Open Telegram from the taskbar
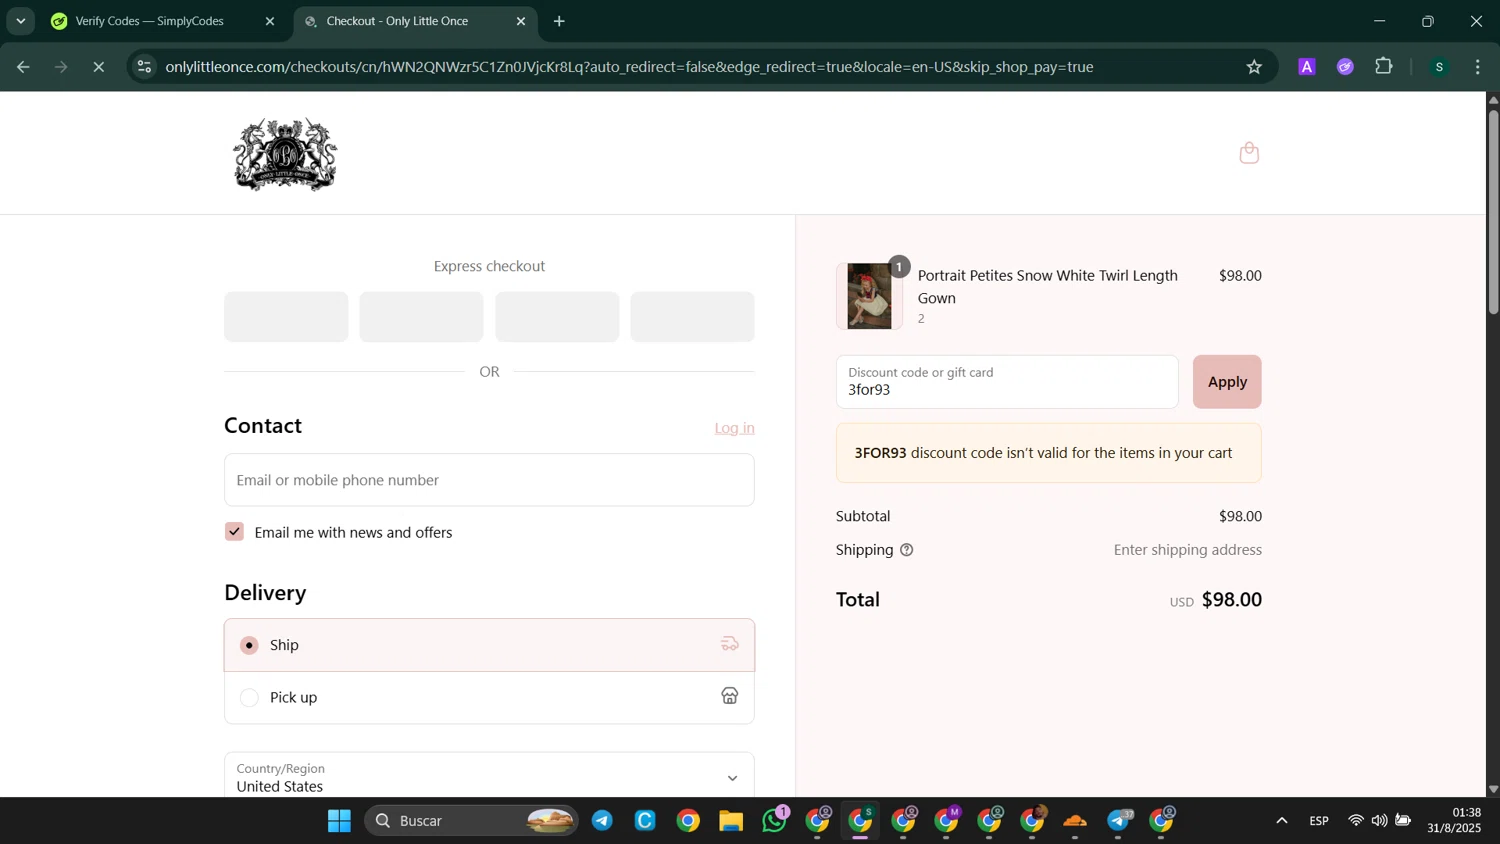 point(602,821)
